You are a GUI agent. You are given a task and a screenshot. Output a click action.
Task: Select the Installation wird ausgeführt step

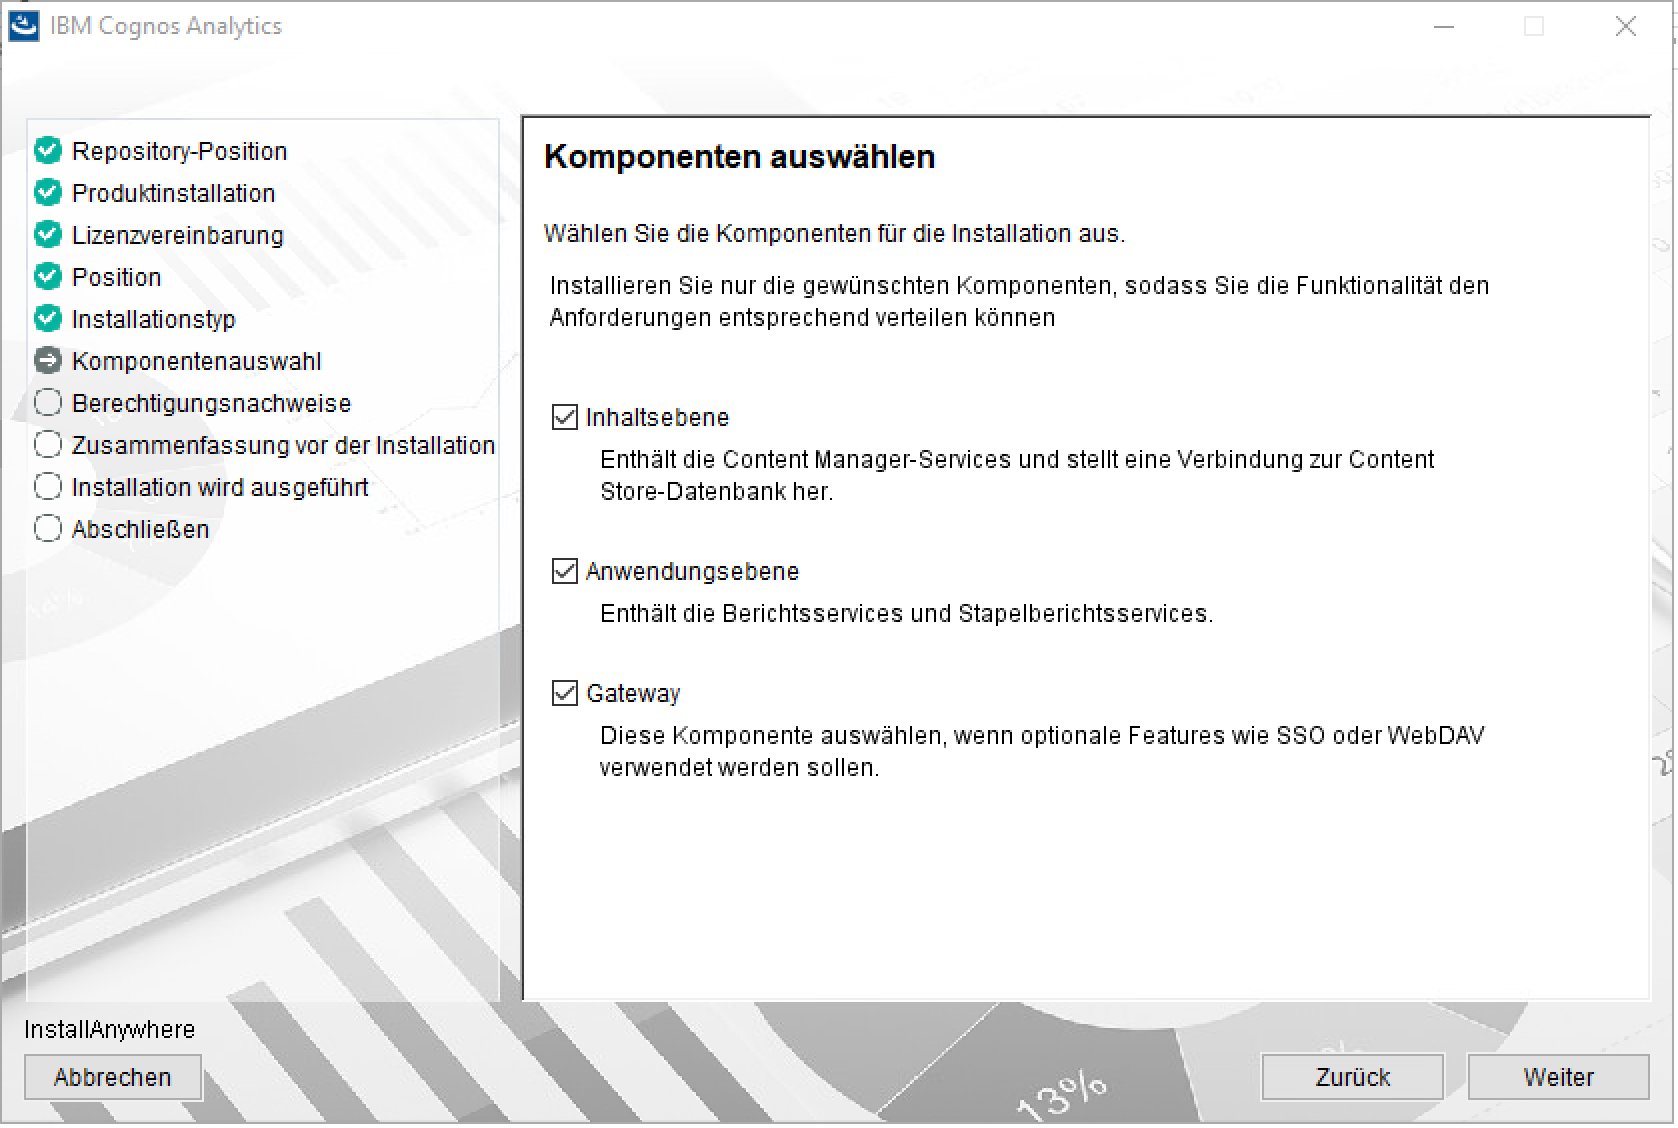point(220,487)
